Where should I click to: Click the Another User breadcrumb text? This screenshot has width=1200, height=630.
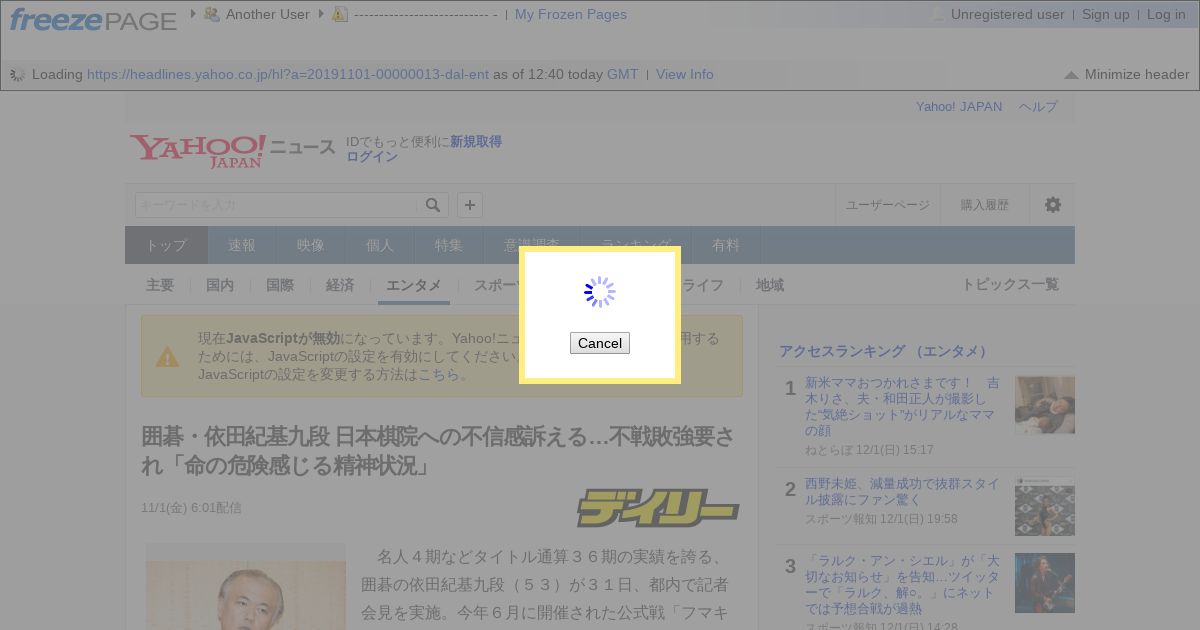268,14
